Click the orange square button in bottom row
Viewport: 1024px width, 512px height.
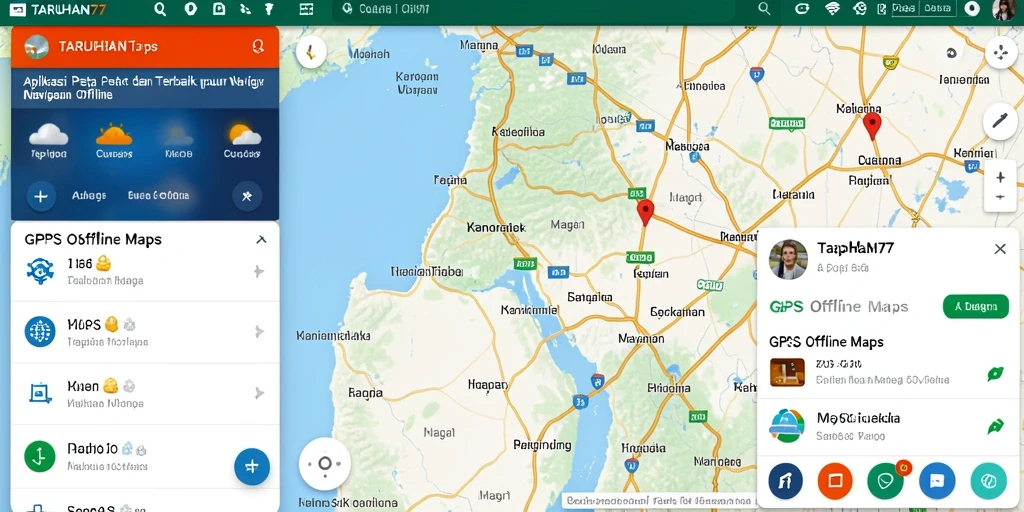pyautogui.click(x=835, y=481)
